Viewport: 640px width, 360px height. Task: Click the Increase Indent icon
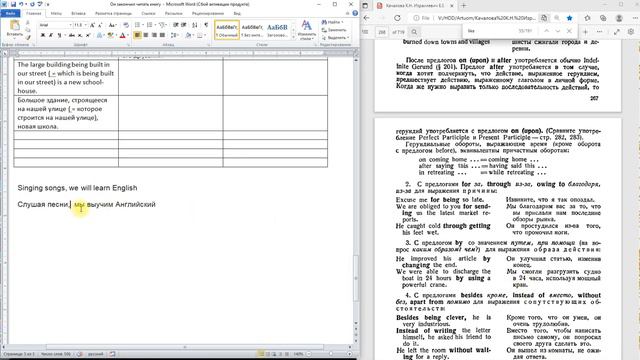[x=184, y=25]
